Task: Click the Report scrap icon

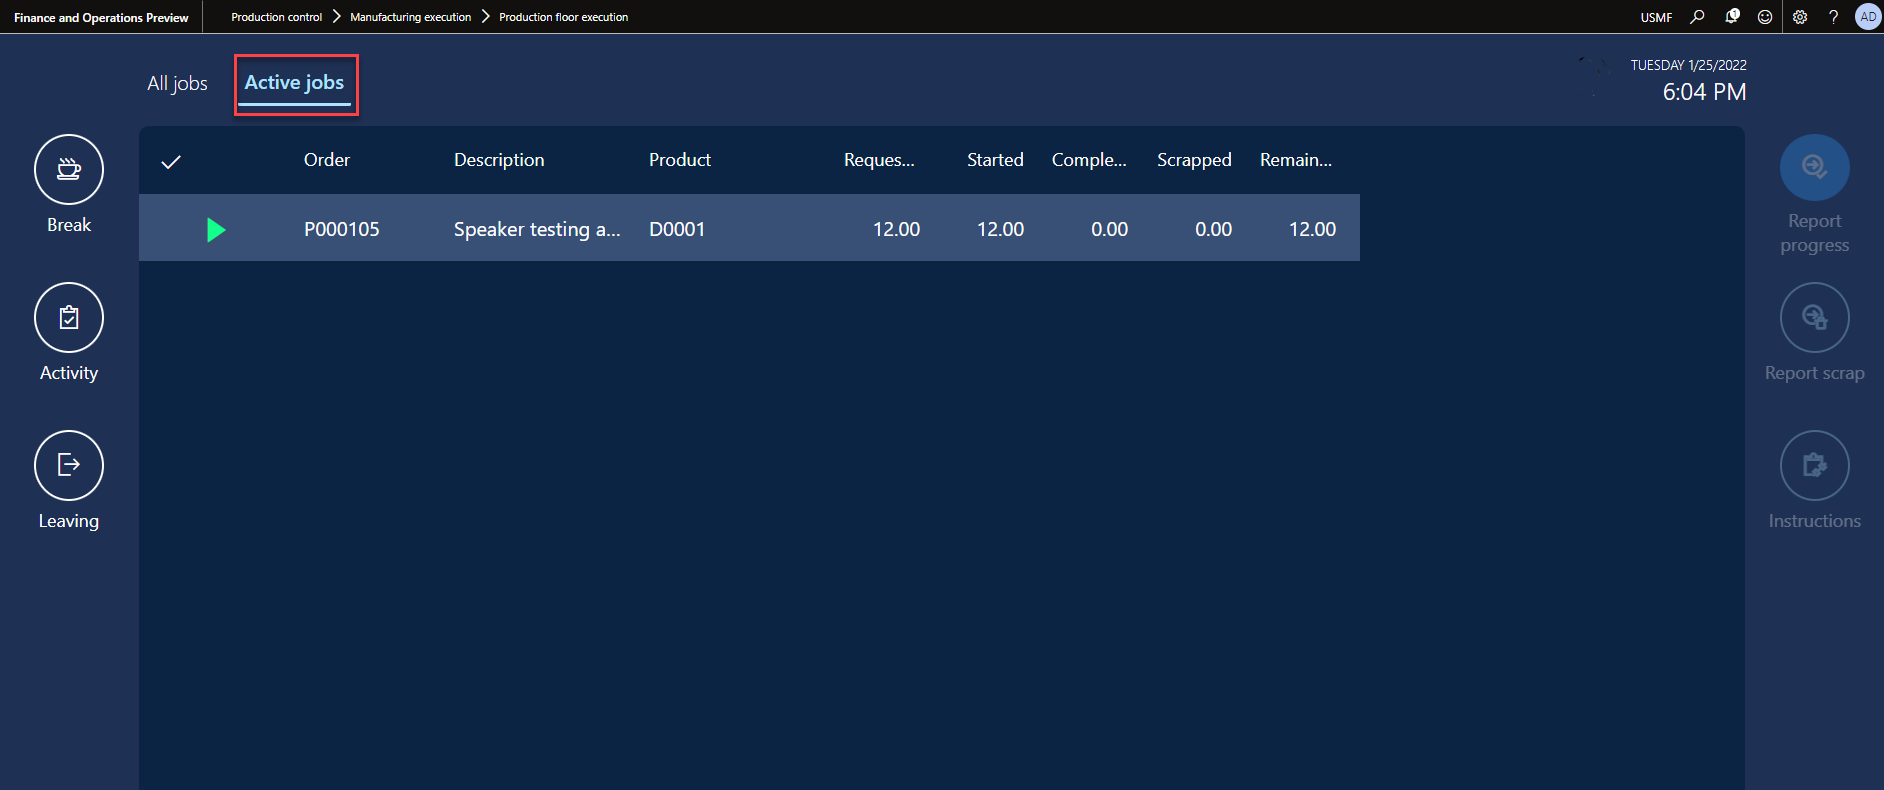Action: [x=1814, y=317]
